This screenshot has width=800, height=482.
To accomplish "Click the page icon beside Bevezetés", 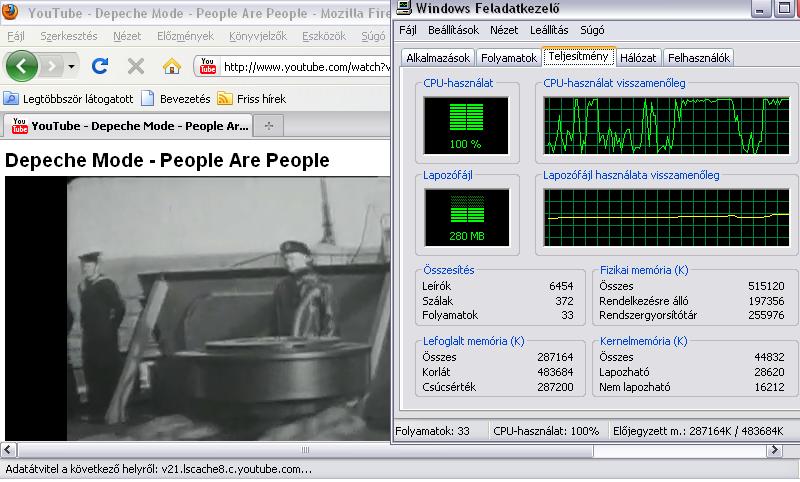I will point(147,98).
